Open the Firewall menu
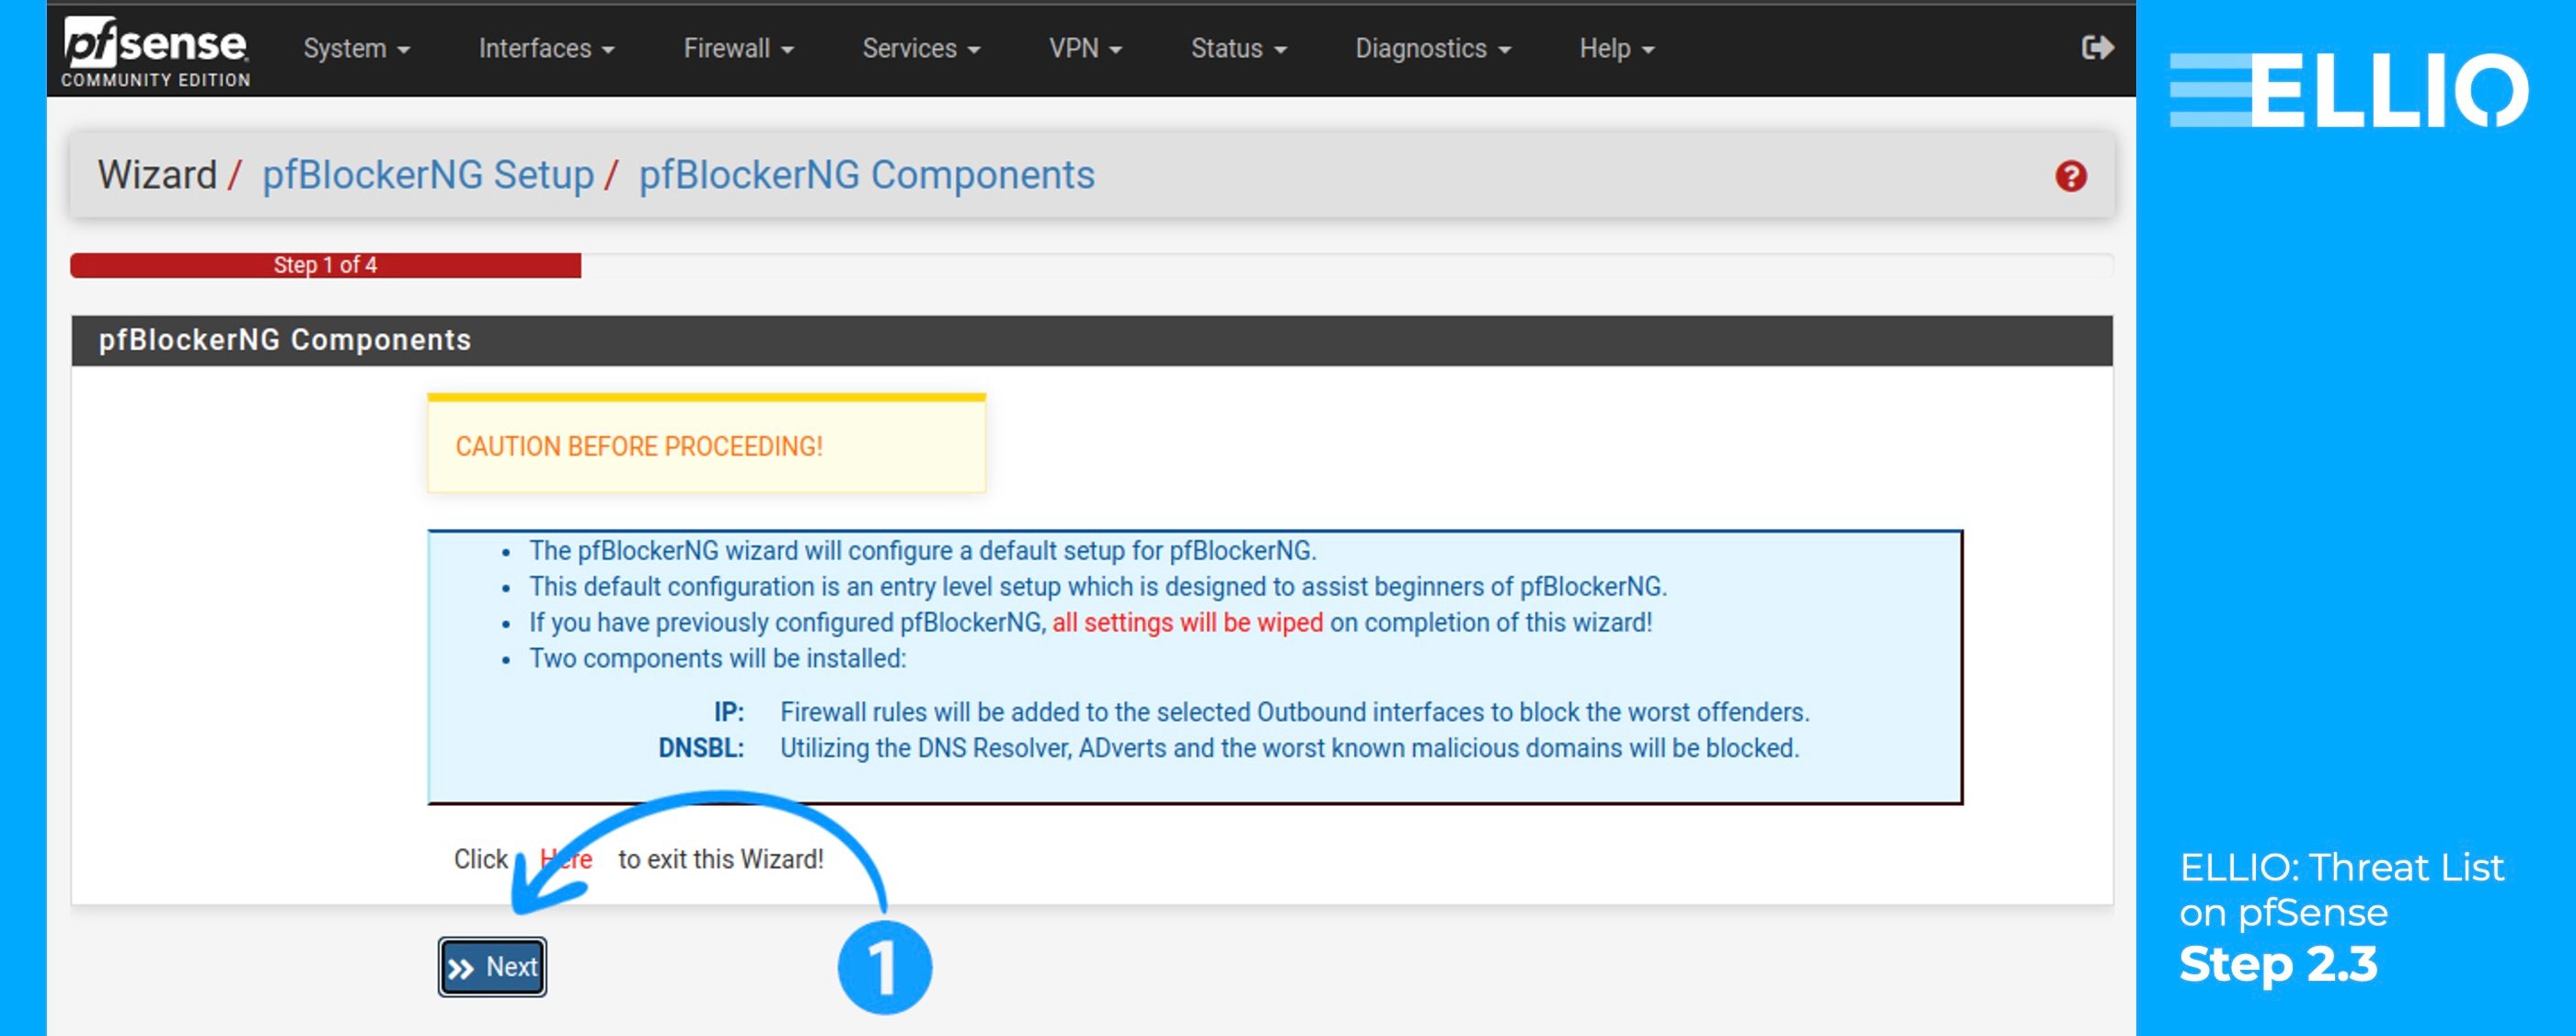 [x=737, y=47]
